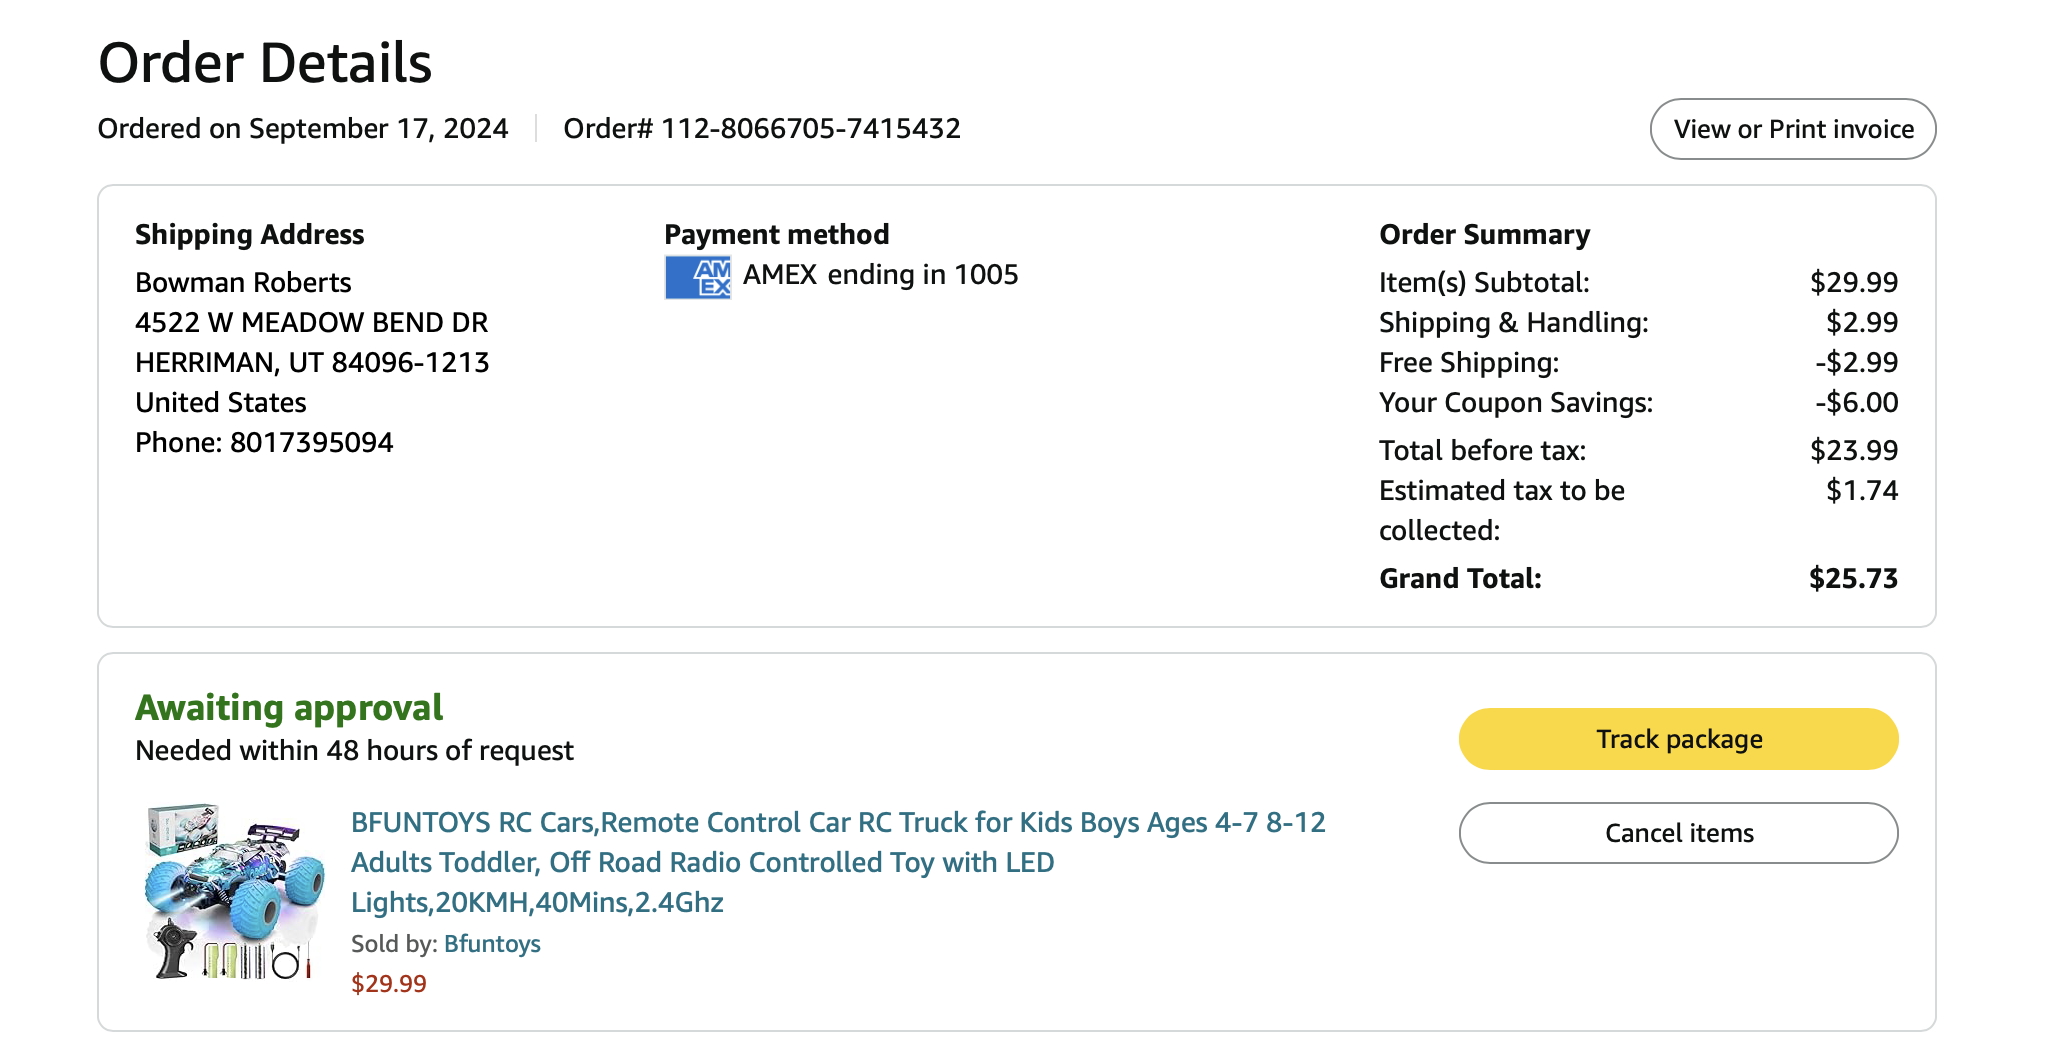Click the Awaiting approval status heading
The width and height of the screenshot is (2064, 1048).
pos(289,708)
